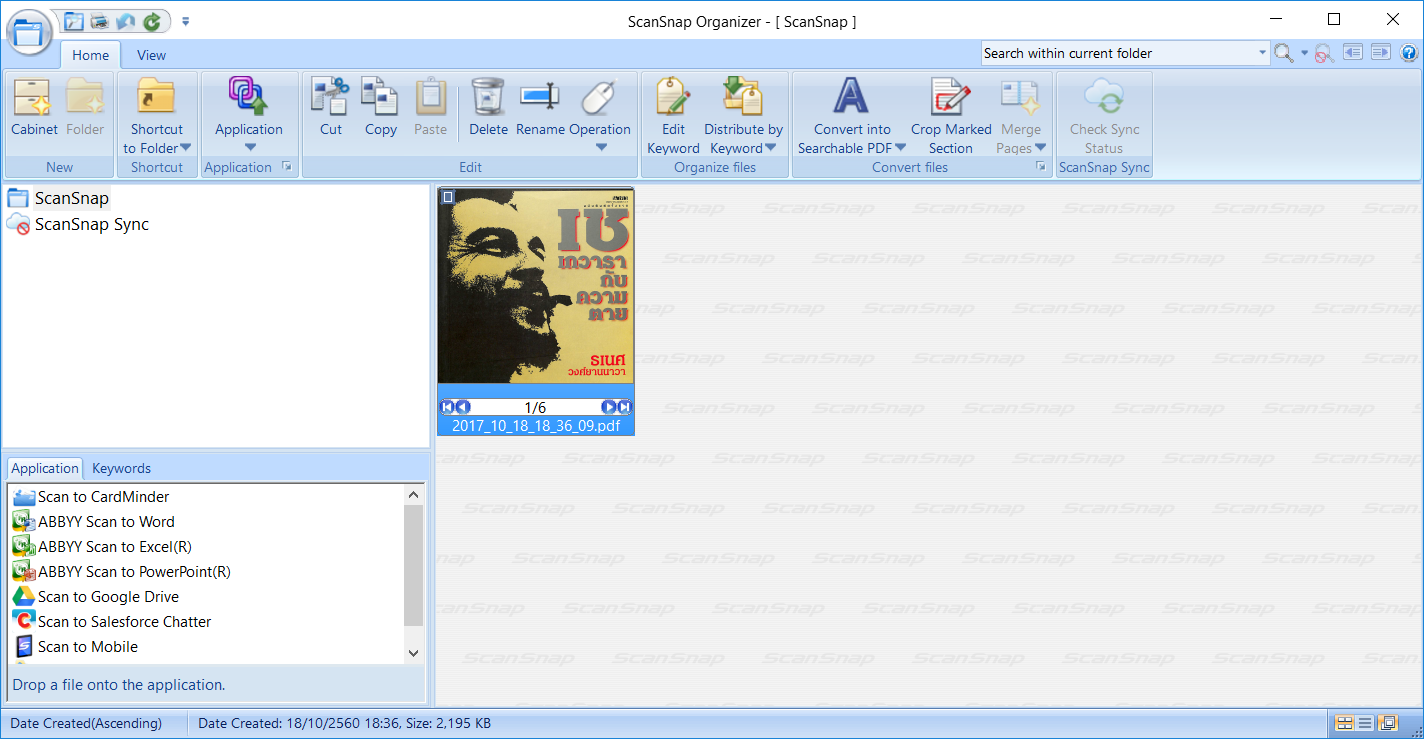Rename the selected file

(x=540, y=108)
